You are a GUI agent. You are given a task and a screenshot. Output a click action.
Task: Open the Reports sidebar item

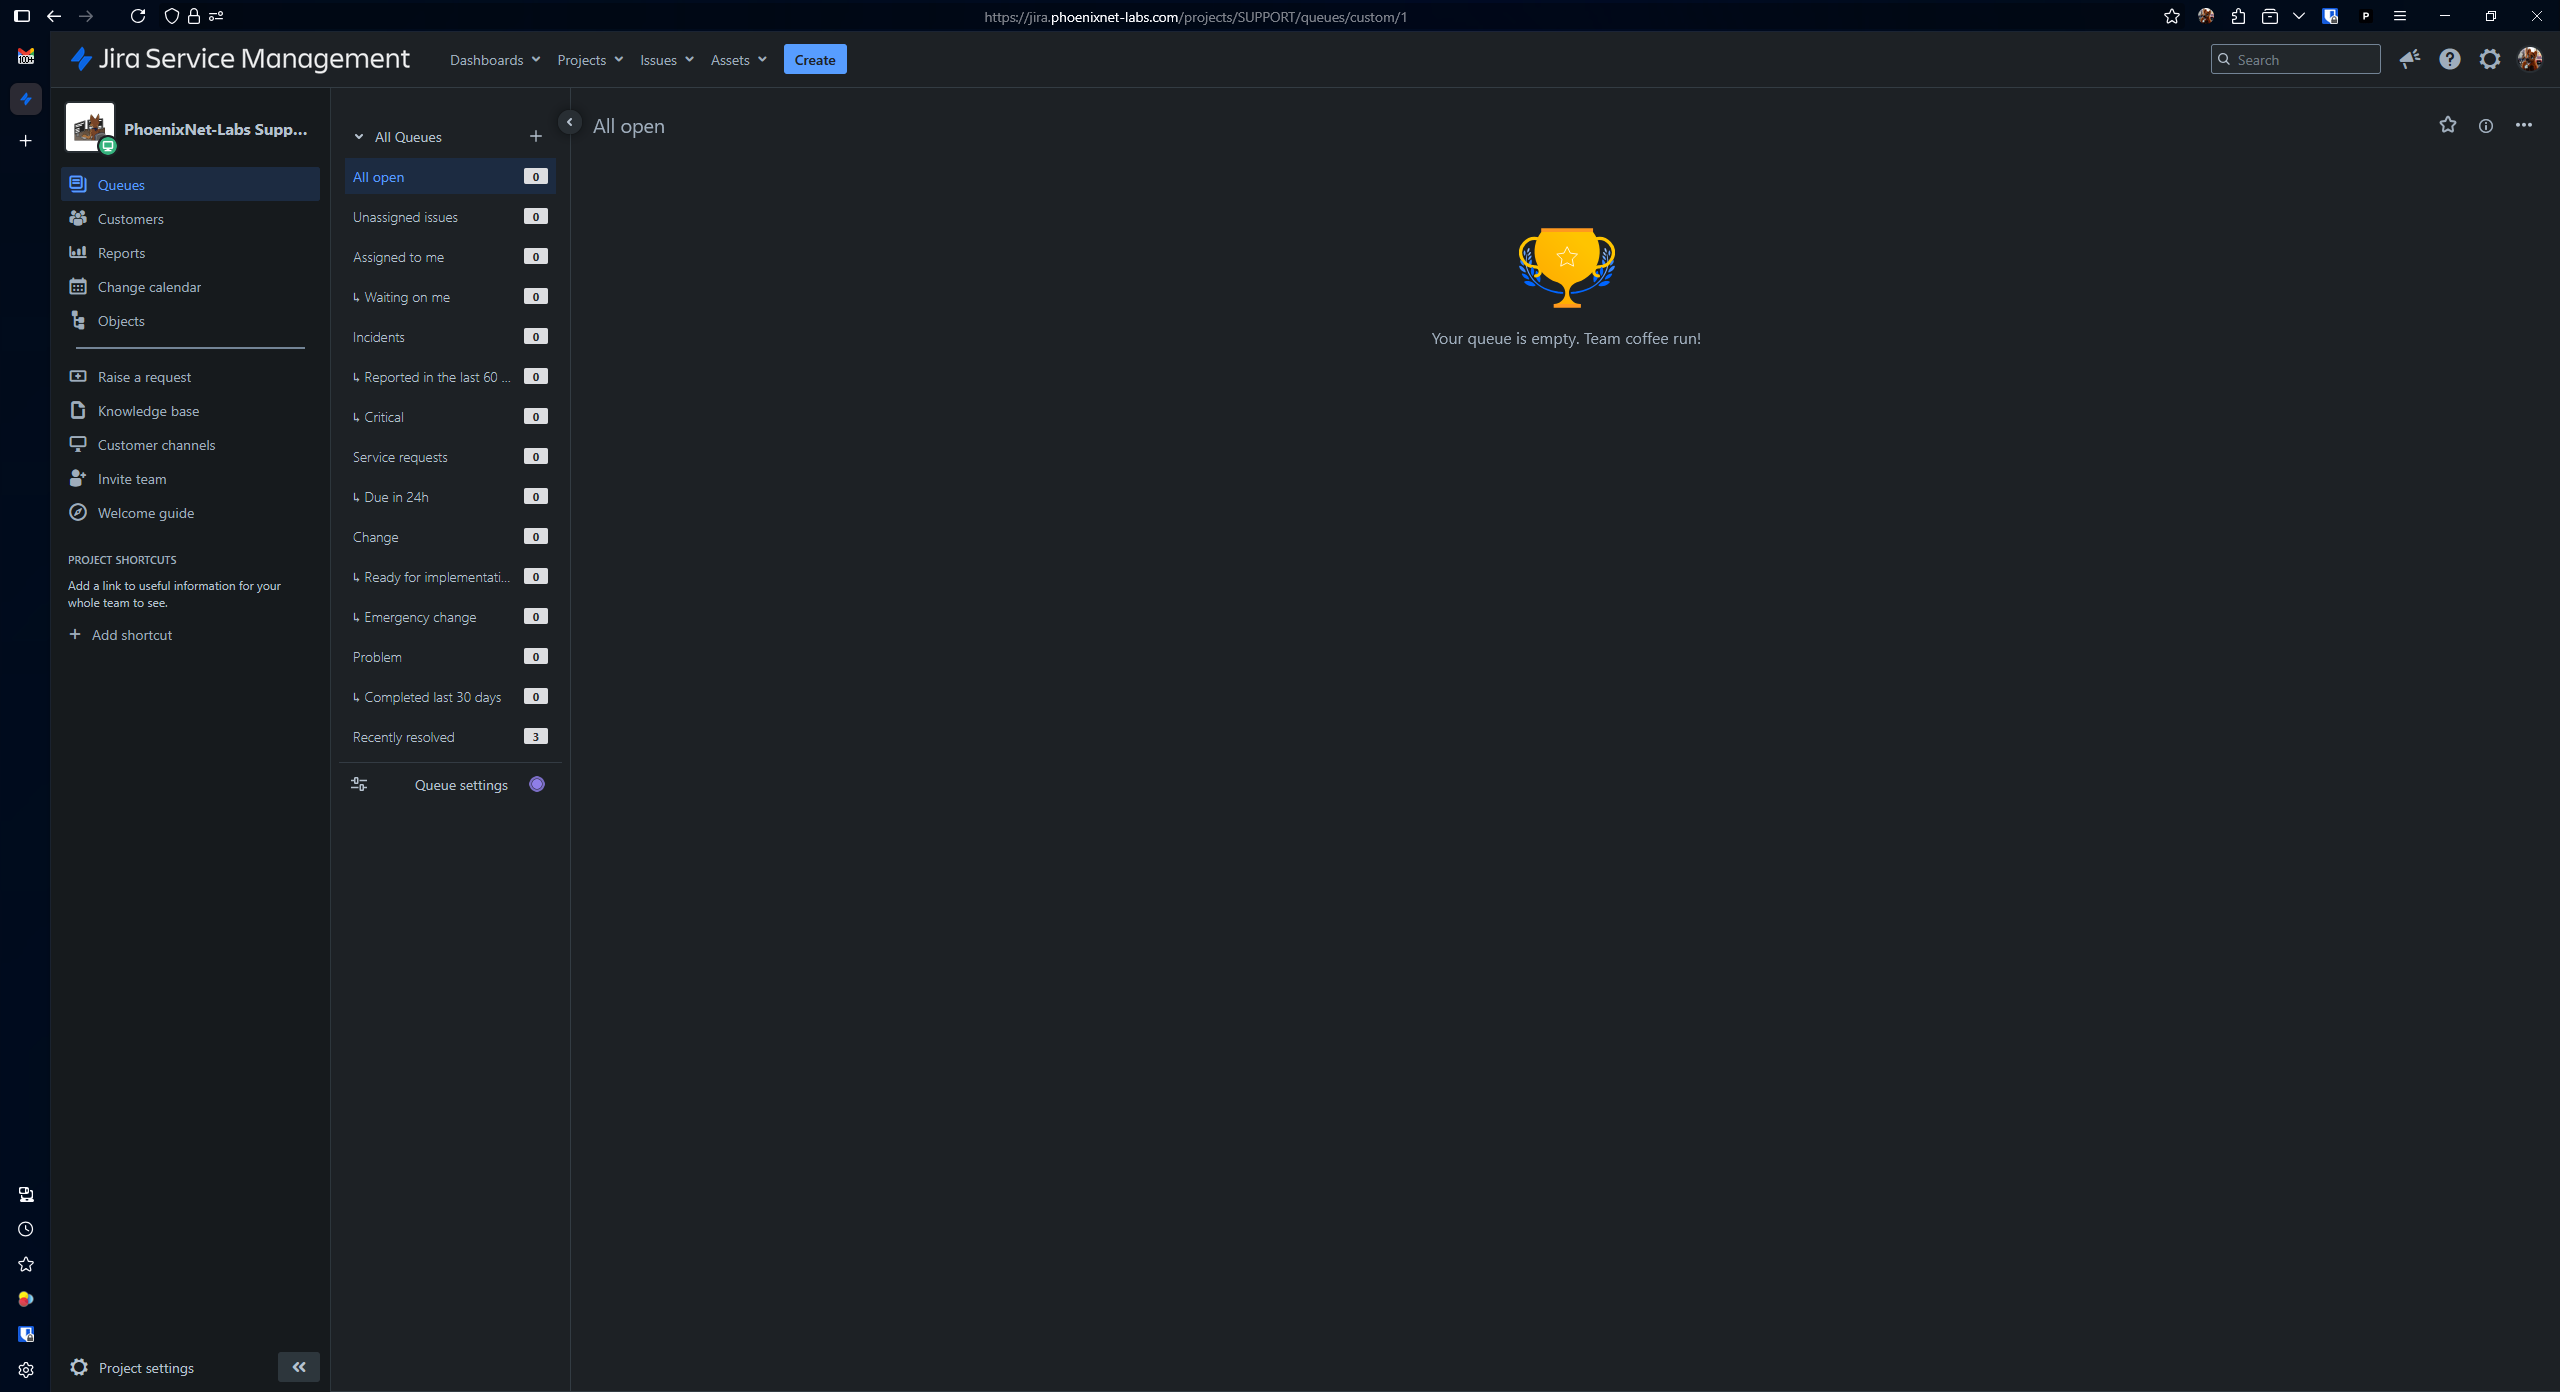(121, 253)
